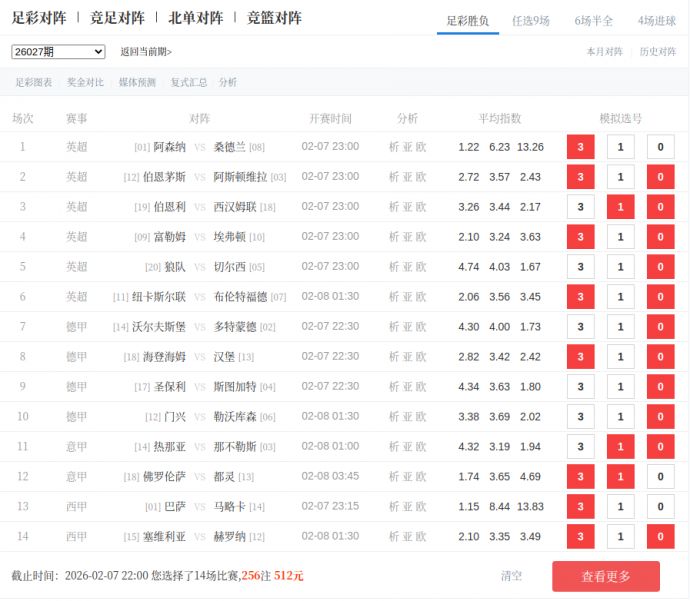Click 析 analysis link for match 1
Image resolution: width=690 pixels, height=601 pixels.
[x=394, y=147]
